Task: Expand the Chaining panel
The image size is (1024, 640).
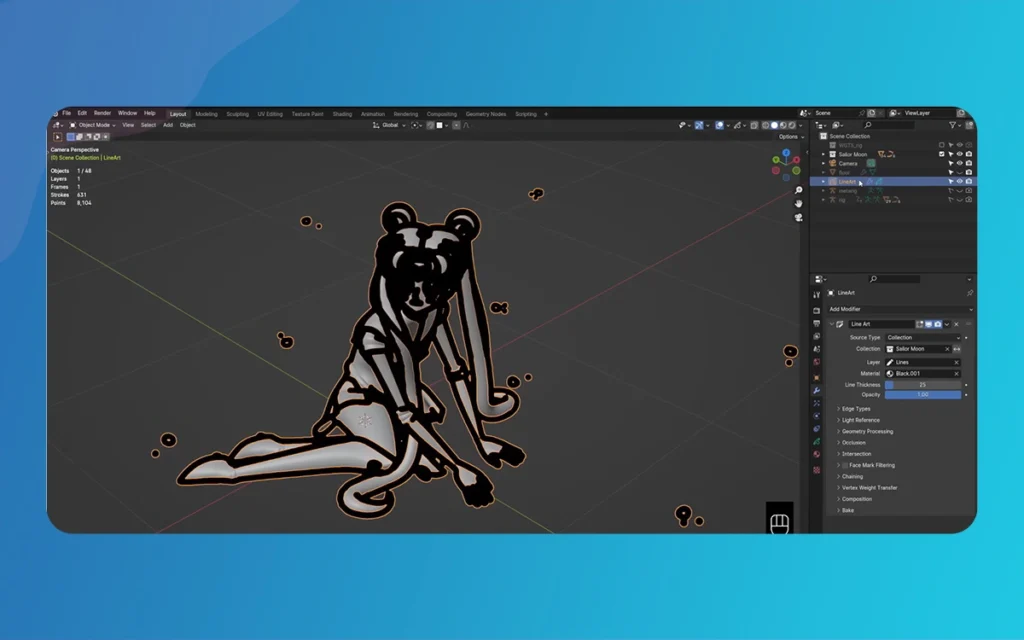Action: click(x=850, y=477)
